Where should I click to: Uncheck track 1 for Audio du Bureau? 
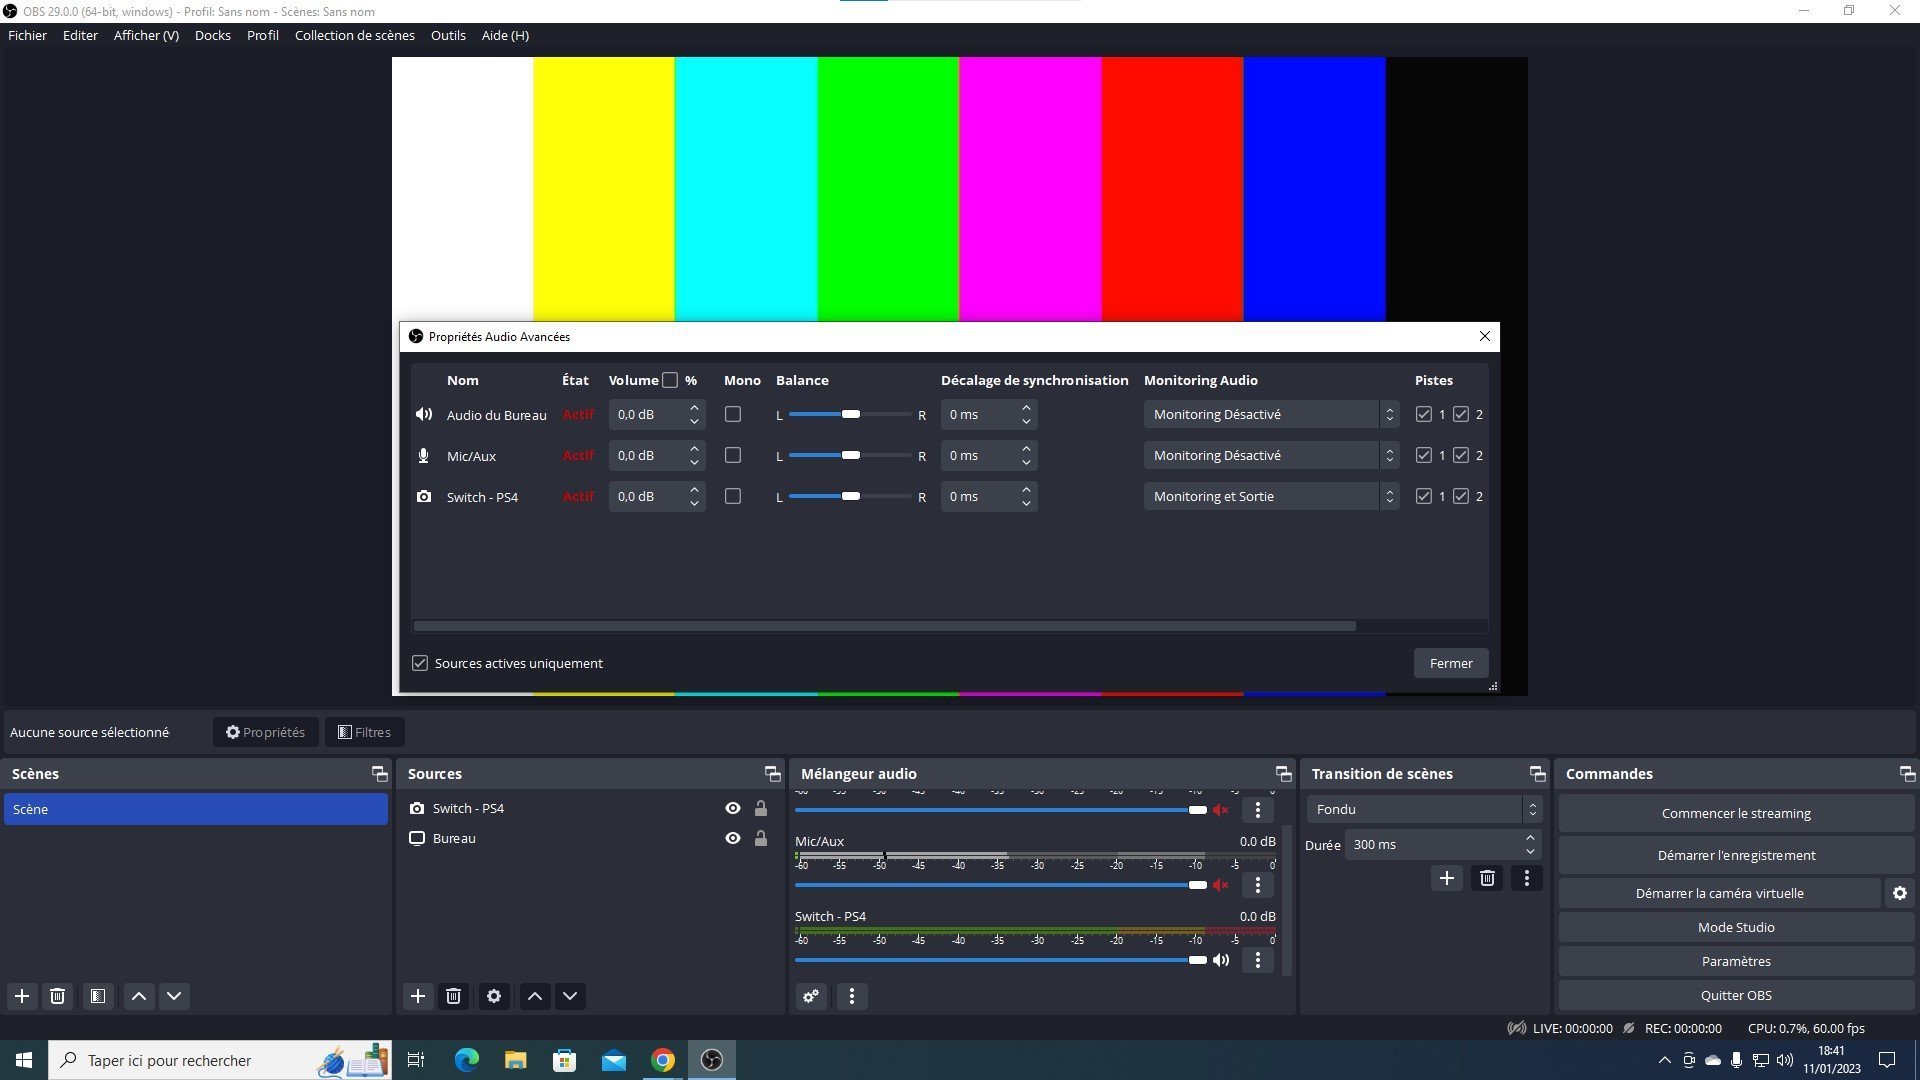(x=1423, y=414)
